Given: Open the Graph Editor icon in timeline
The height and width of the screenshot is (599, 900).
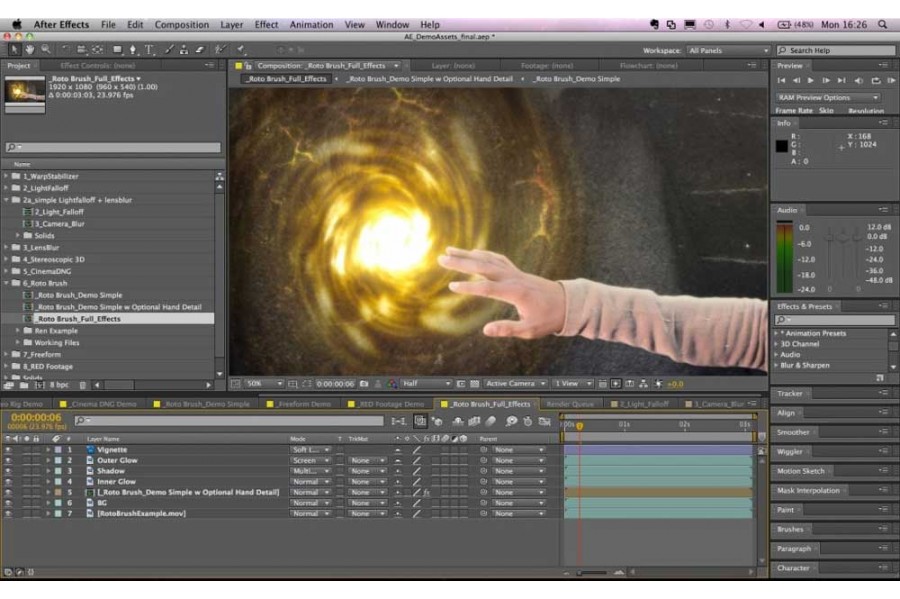Looking at the screenshot, I should 544,422.
